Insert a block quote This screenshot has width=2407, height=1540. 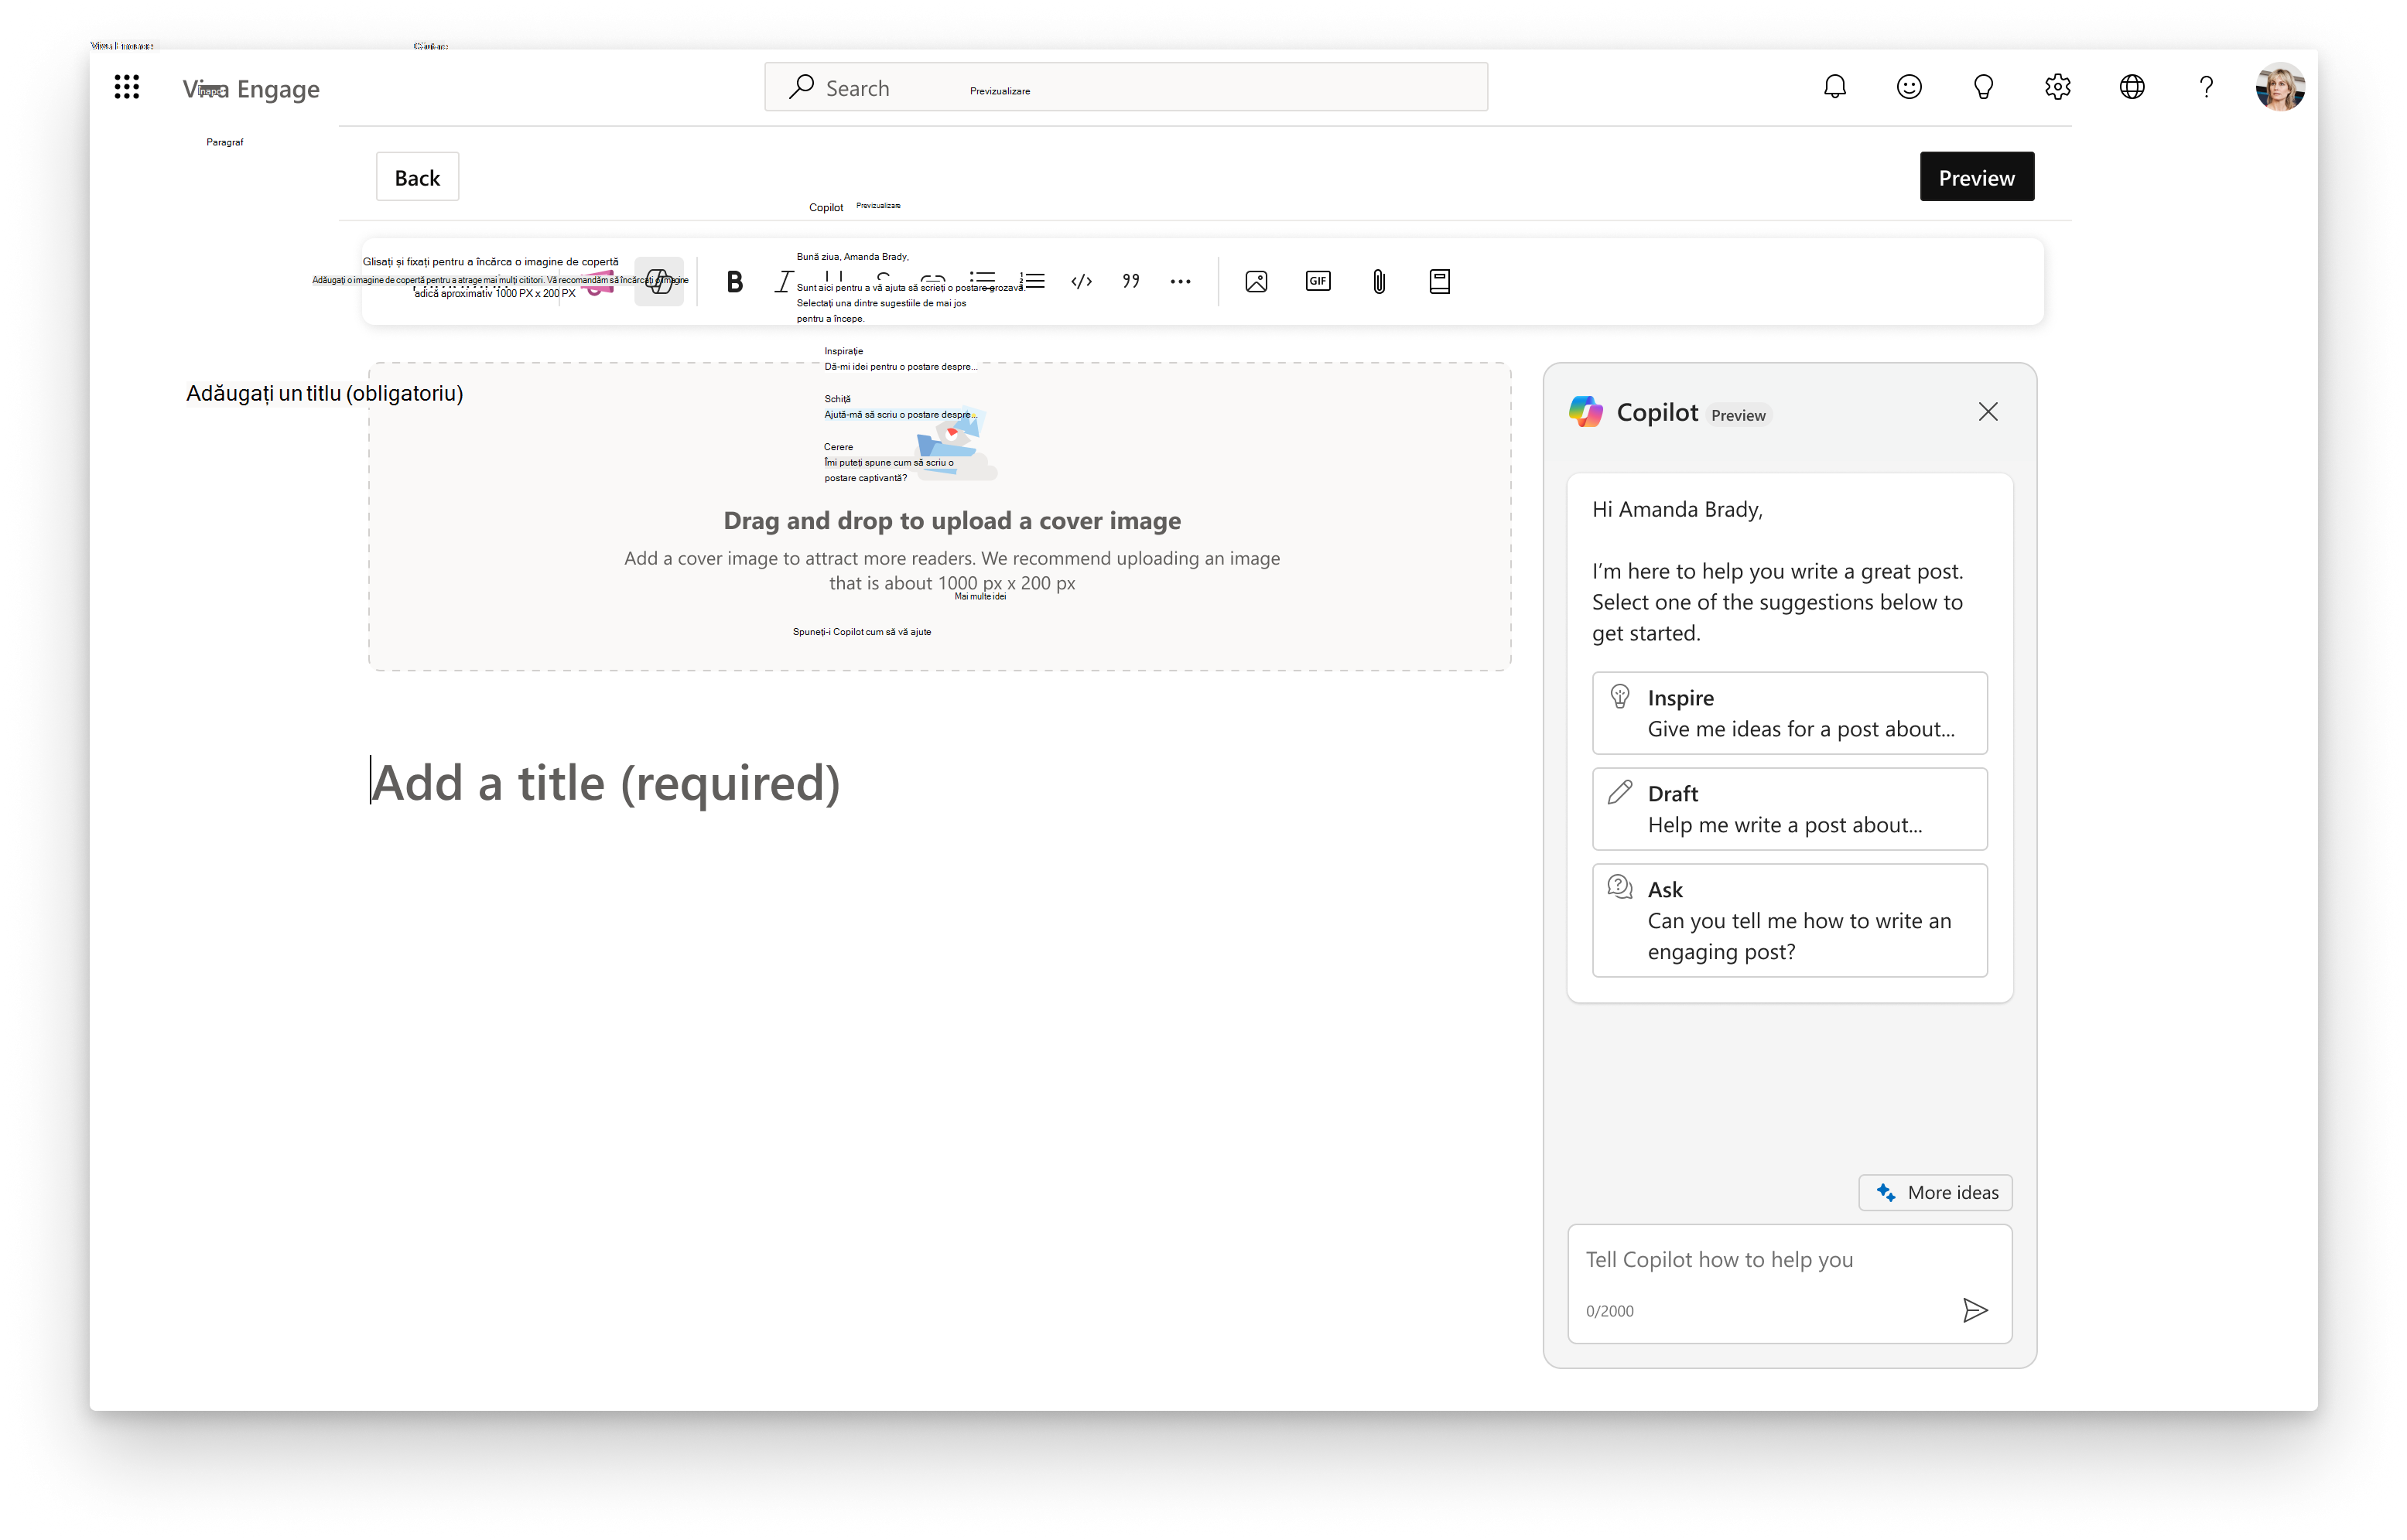click(1130, 281)
